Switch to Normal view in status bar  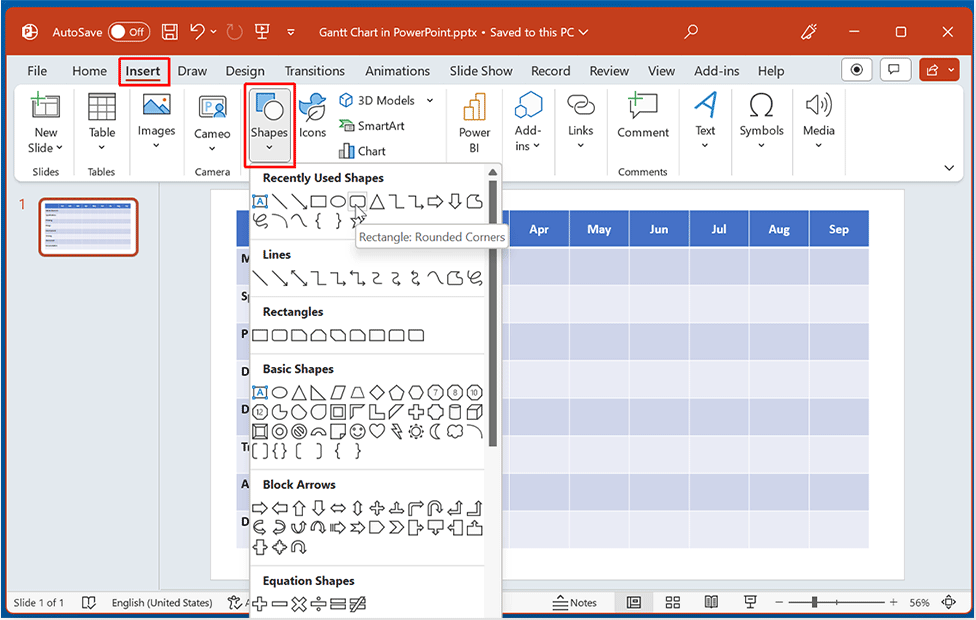(633, 603)
